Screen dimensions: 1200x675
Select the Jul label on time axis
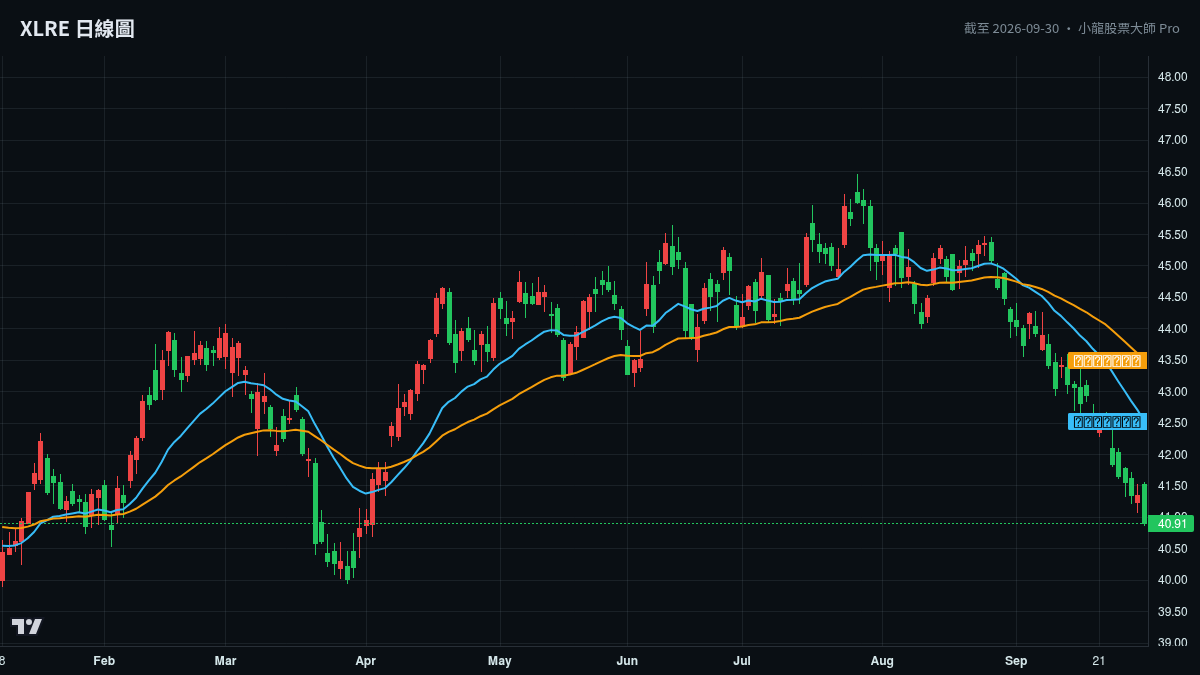742,661
